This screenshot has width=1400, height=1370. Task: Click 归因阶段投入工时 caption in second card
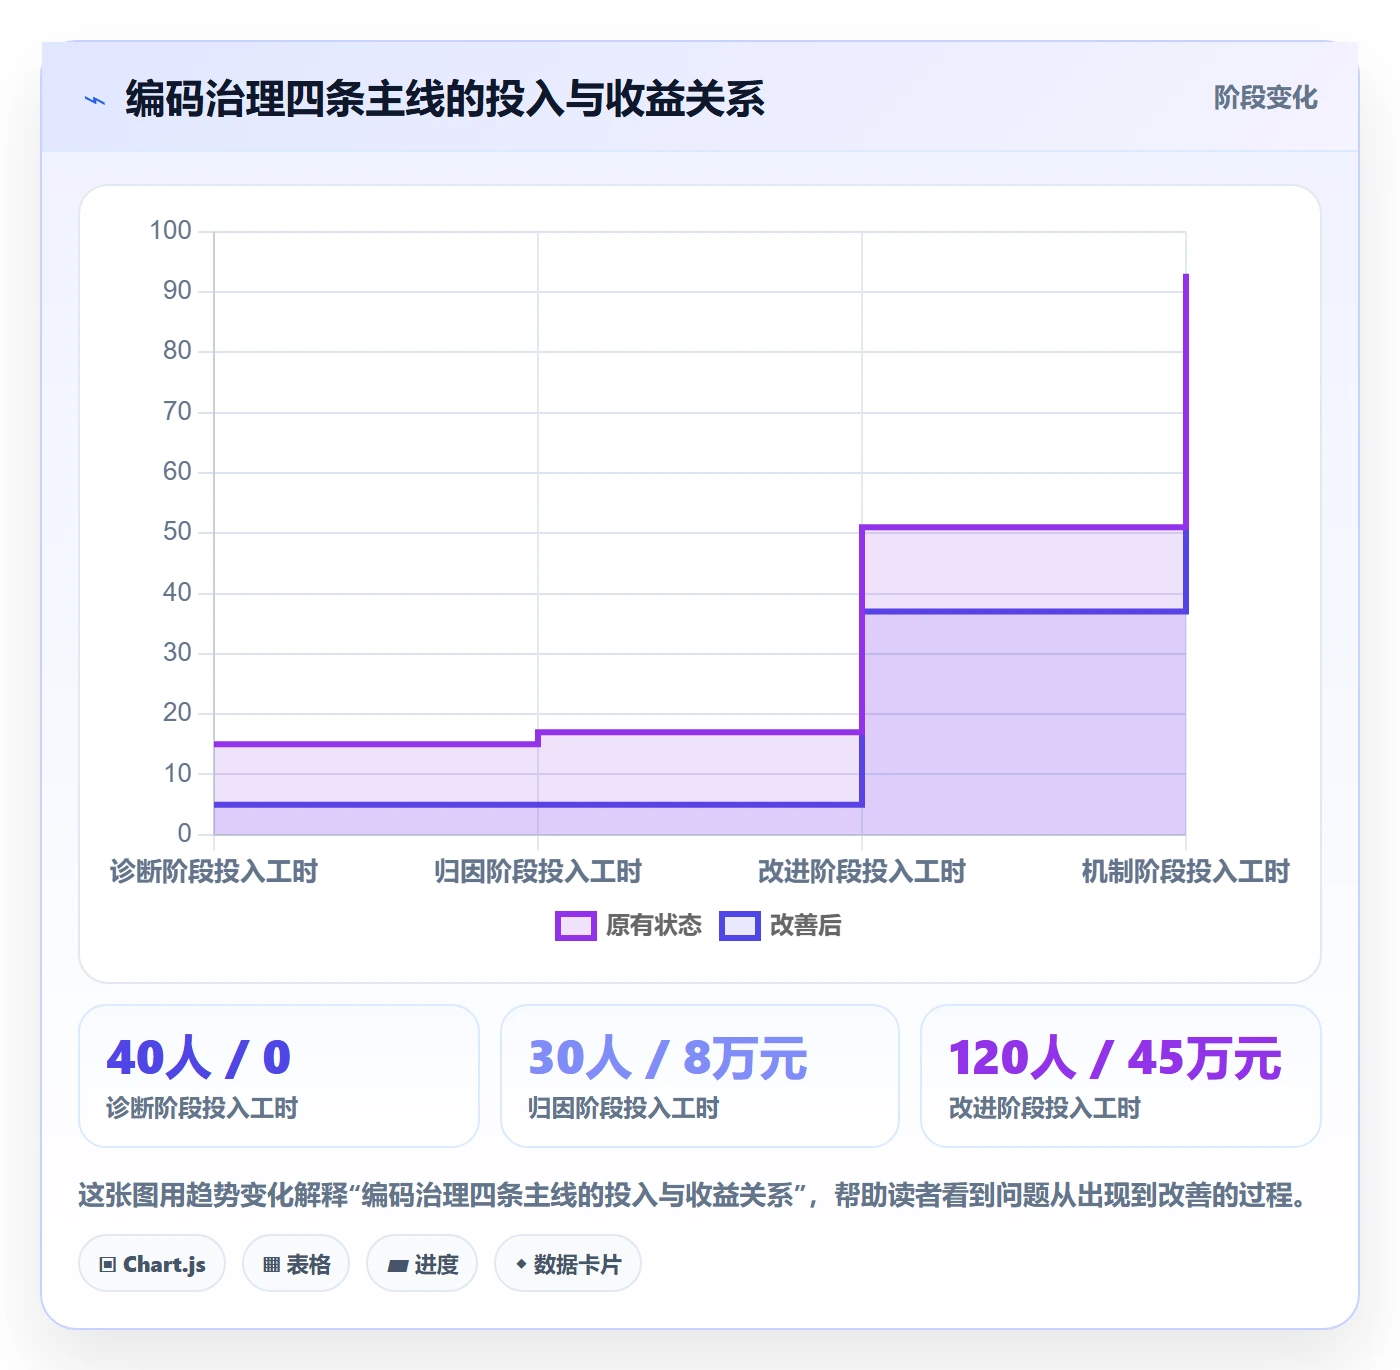pos(624,1109)
